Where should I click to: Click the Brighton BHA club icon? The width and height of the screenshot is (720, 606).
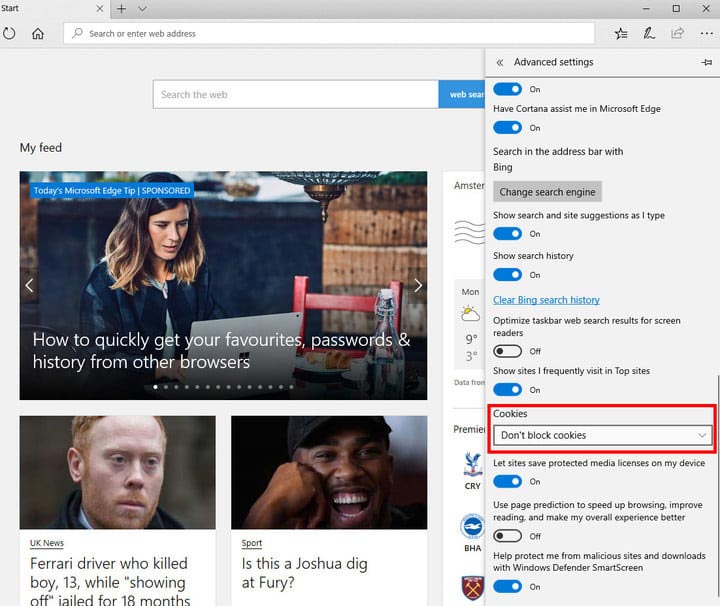(x=472, y=526)
